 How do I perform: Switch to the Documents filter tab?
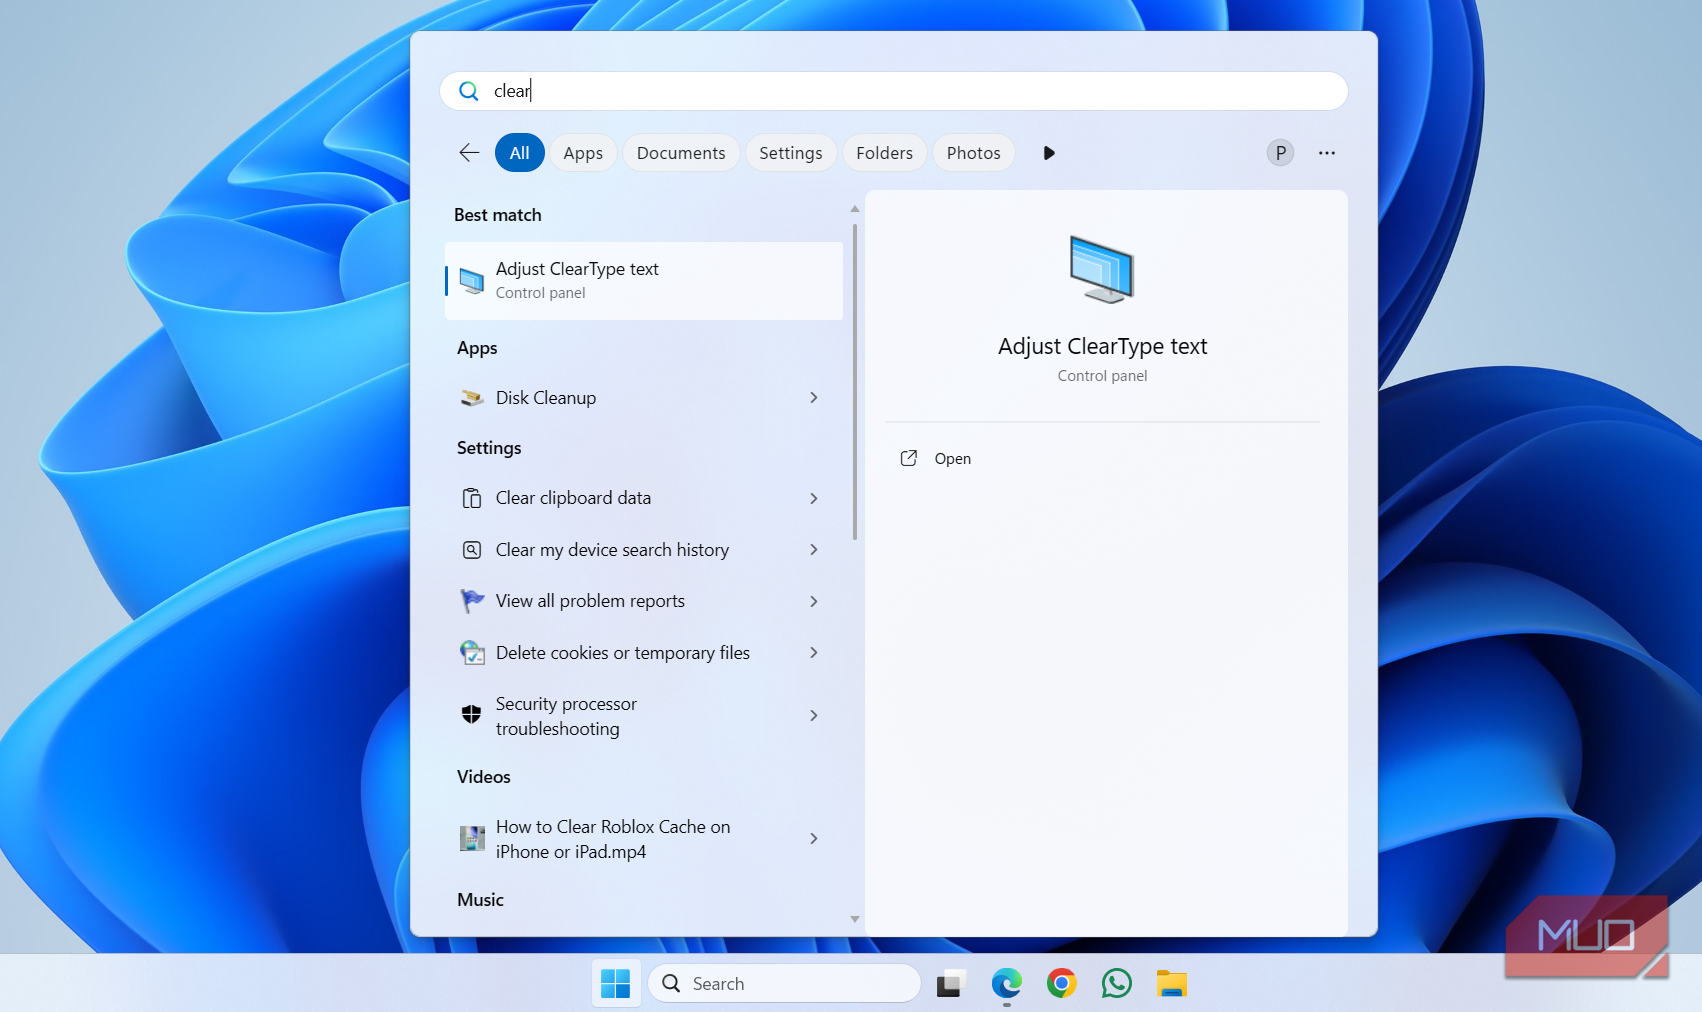point(681,153)
